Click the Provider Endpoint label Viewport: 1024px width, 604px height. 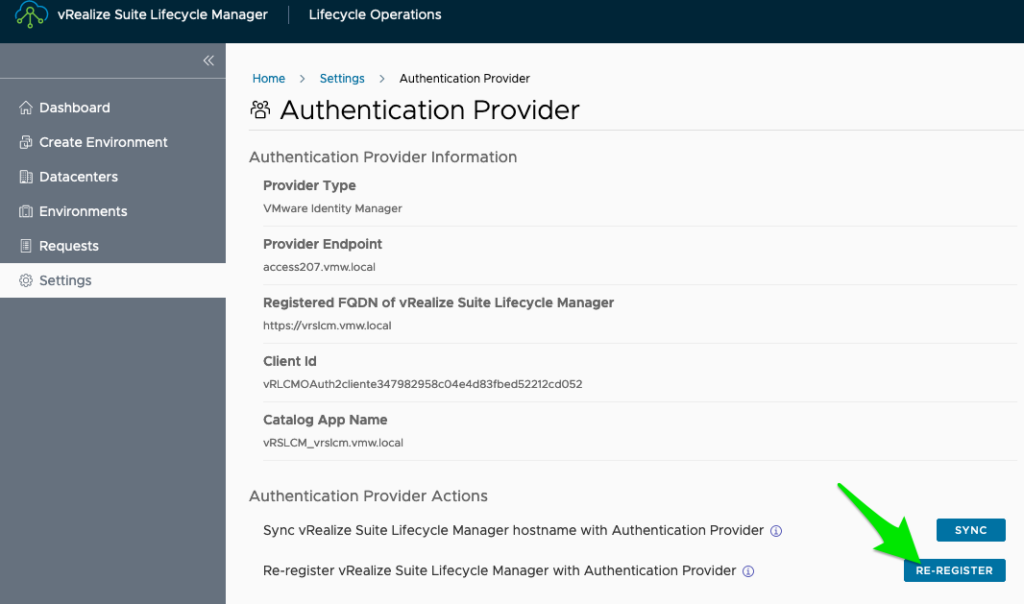tap(323, 244)
